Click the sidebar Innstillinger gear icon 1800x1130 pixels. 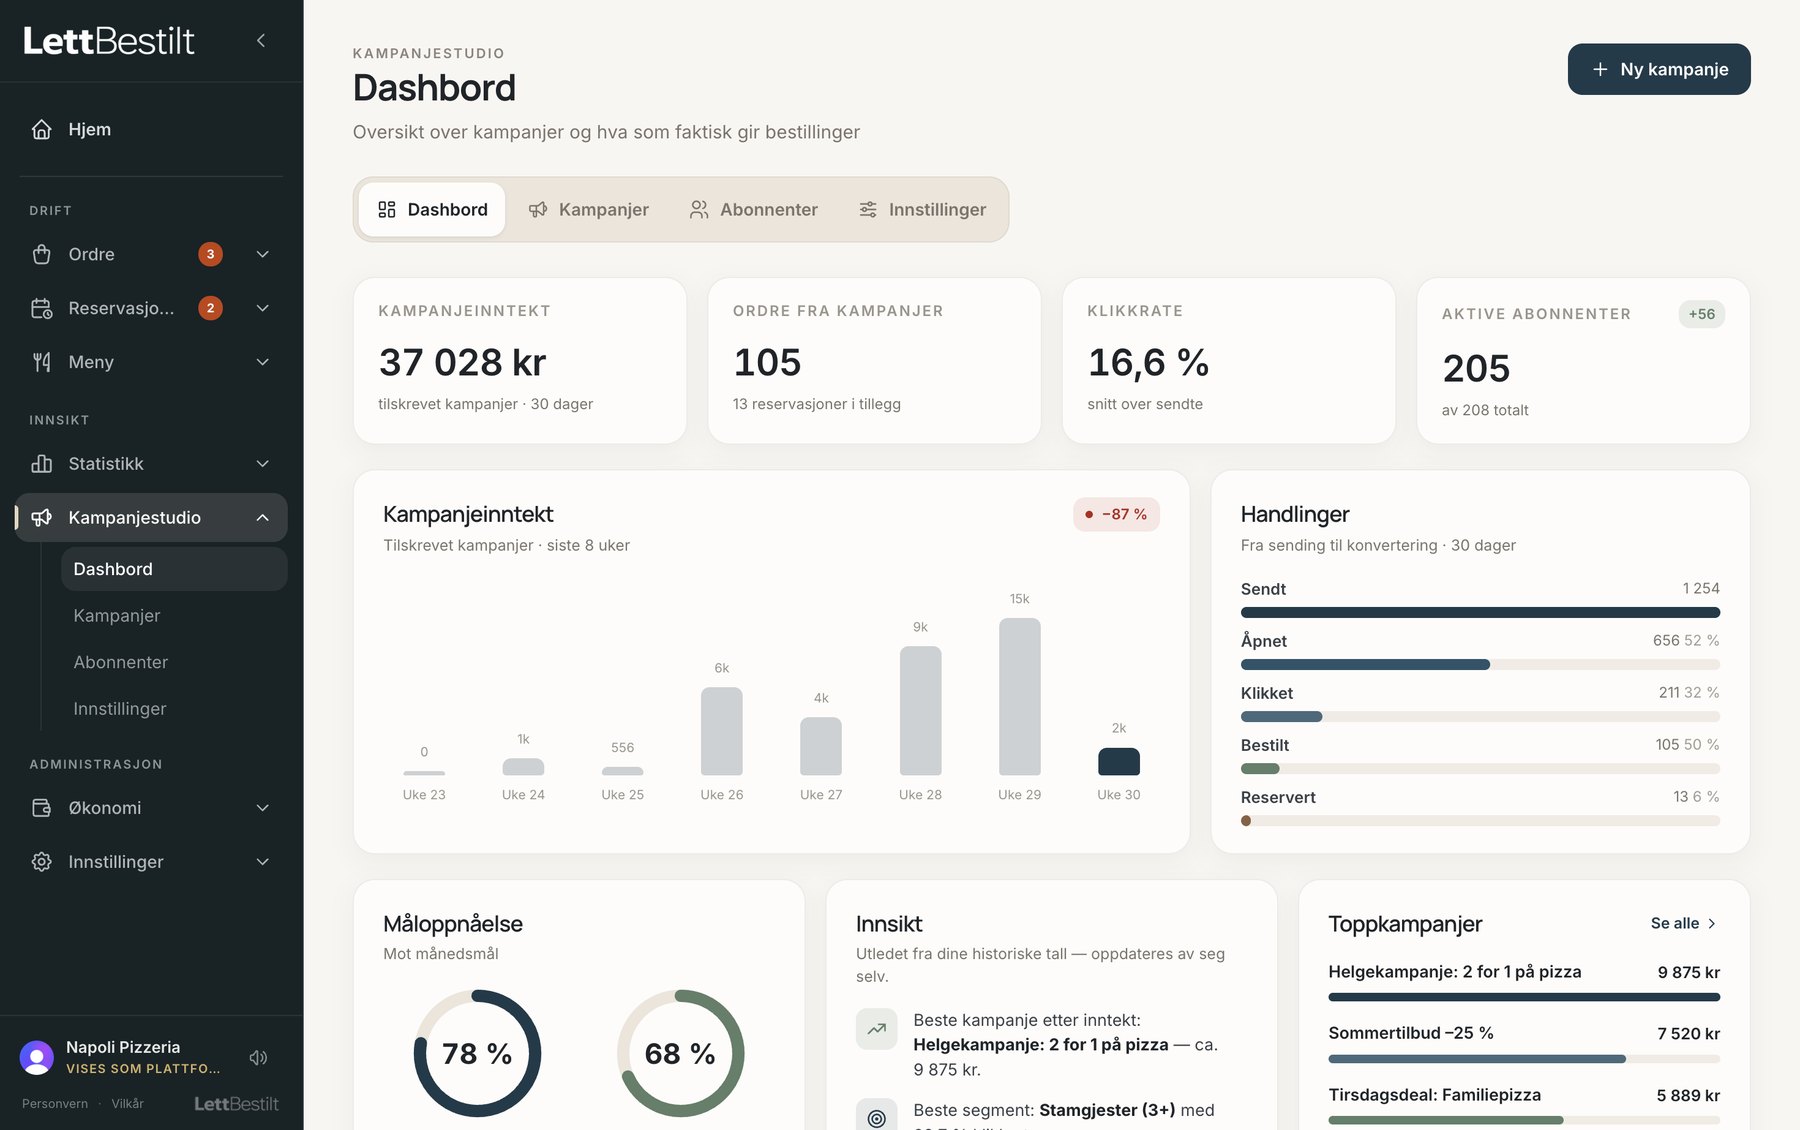pos(41,861)
